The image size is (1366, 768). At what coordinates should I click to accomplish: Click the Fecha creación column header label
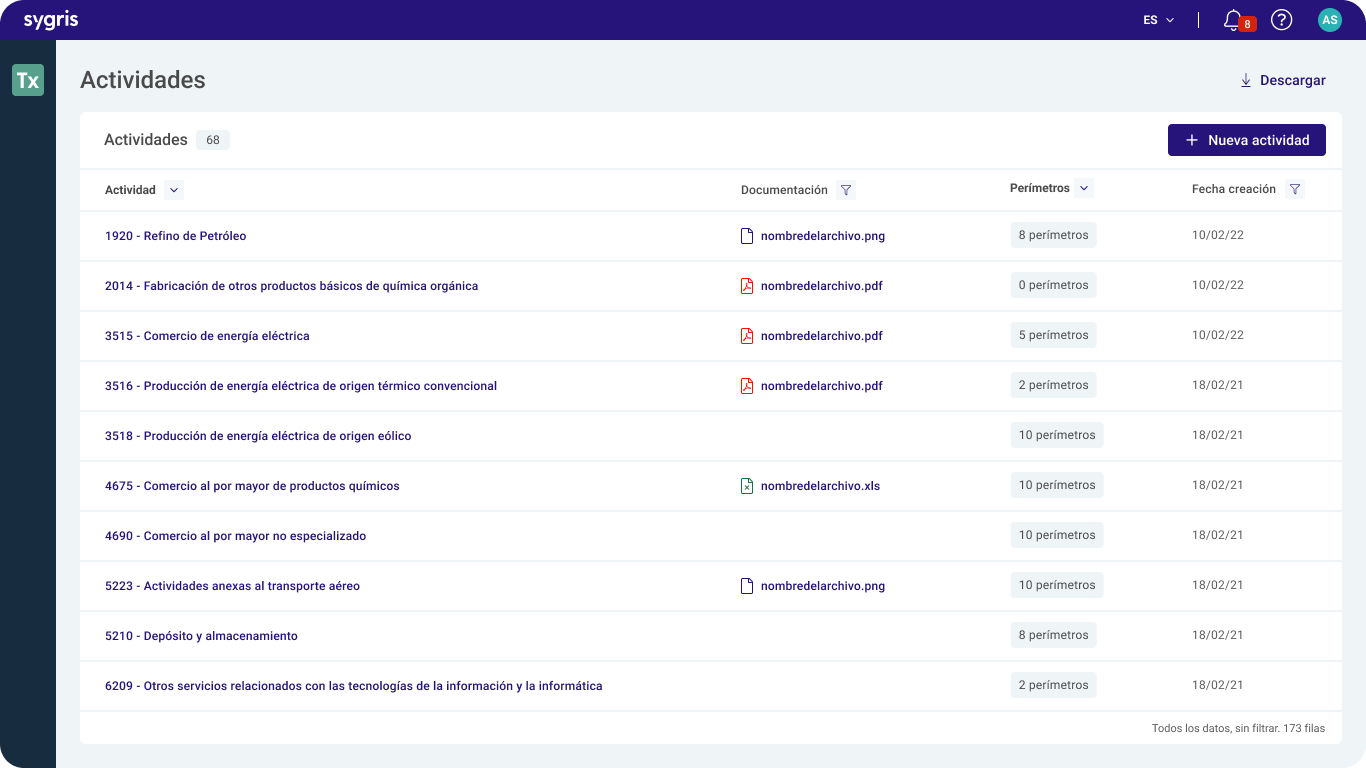tap(1234, 189)
